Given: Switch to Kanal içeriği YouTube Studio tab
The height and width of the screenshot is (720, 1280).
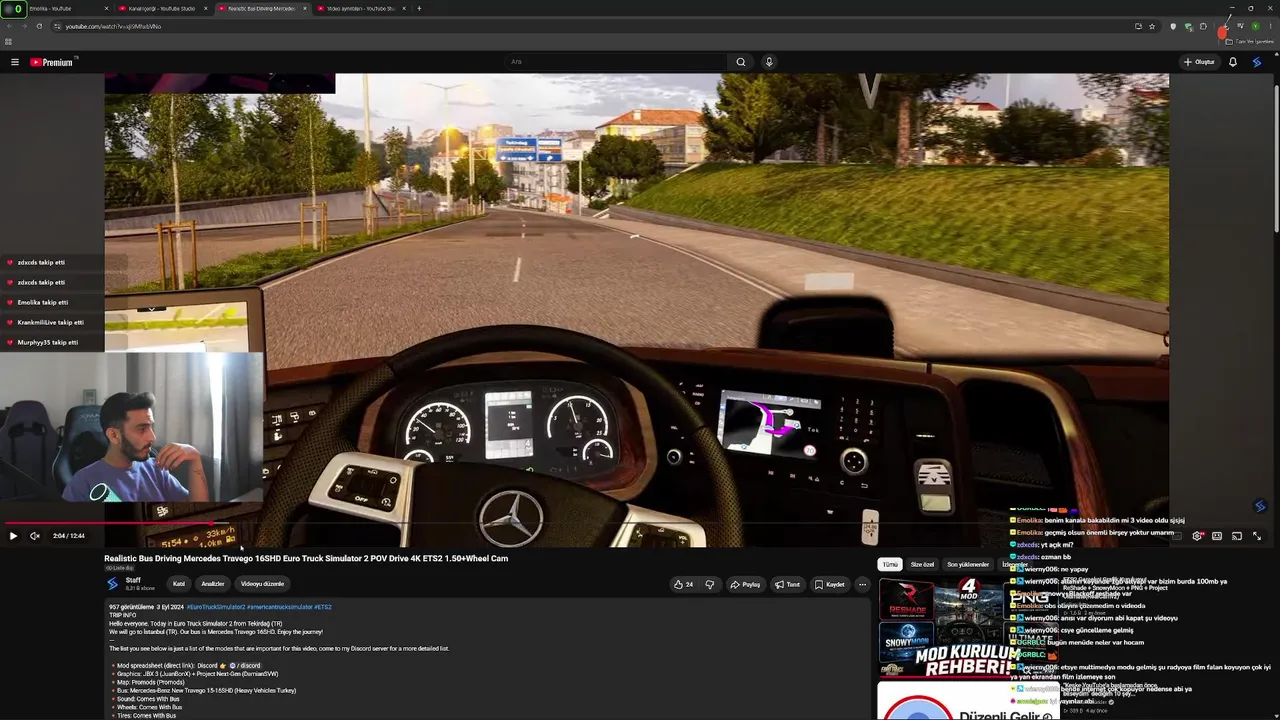Looking at the screenshot, I should (162, 8).
